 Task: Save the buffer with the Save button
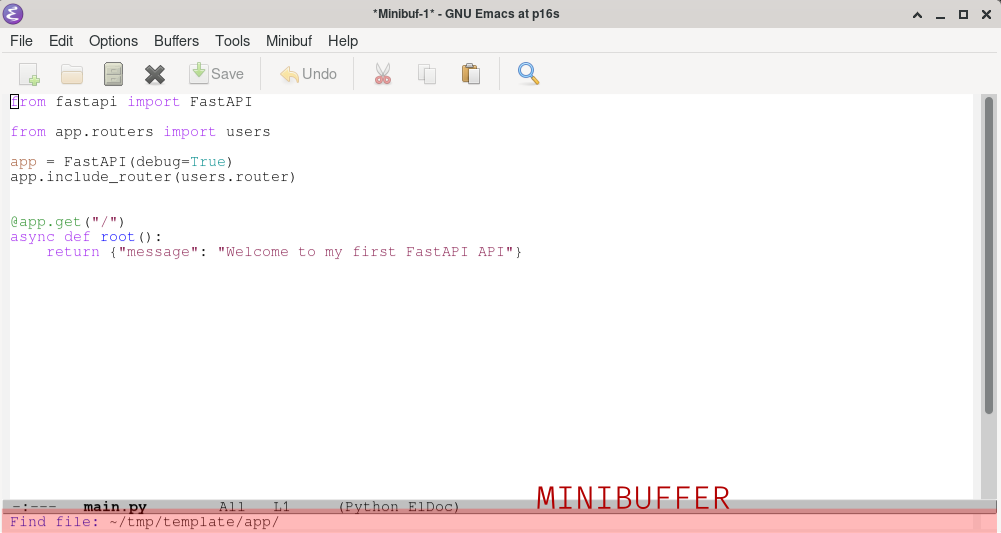pos(216,74)
